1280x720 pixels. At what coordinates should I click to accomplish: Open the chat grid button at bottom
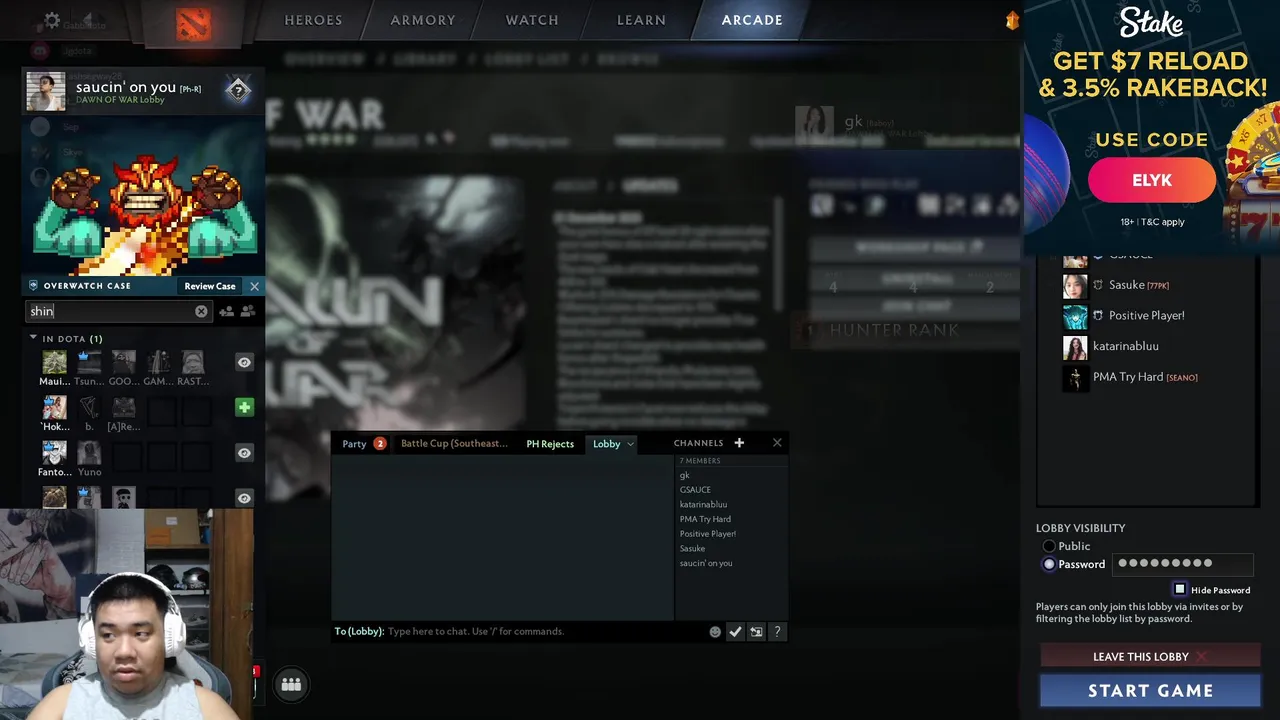(291, 684)
